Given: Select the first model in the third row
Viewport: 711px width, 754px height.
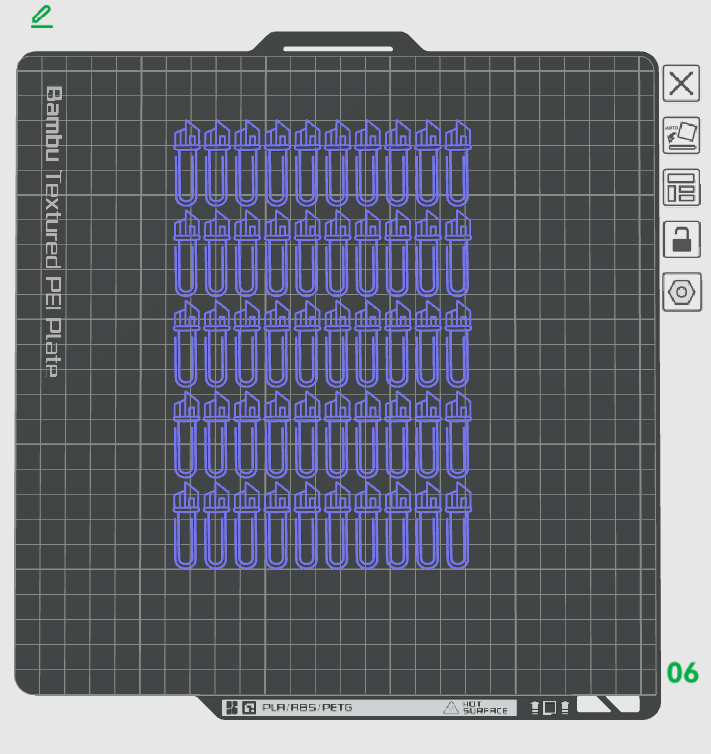Looking at the screenshot, I should coord(187,344).
